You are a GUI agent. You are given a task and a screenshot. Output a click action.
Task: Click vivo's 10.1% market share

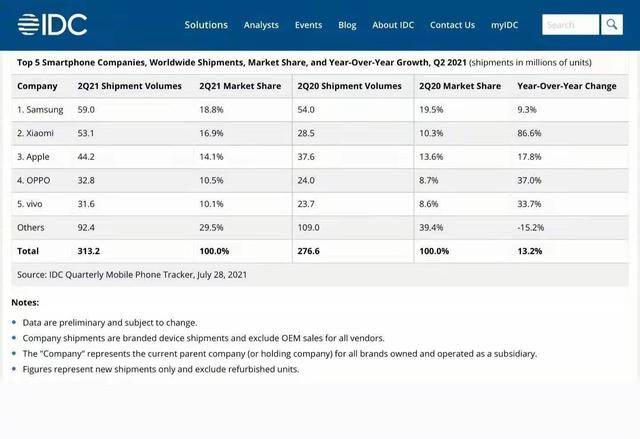pyautogui.click(x=211, y=204)
